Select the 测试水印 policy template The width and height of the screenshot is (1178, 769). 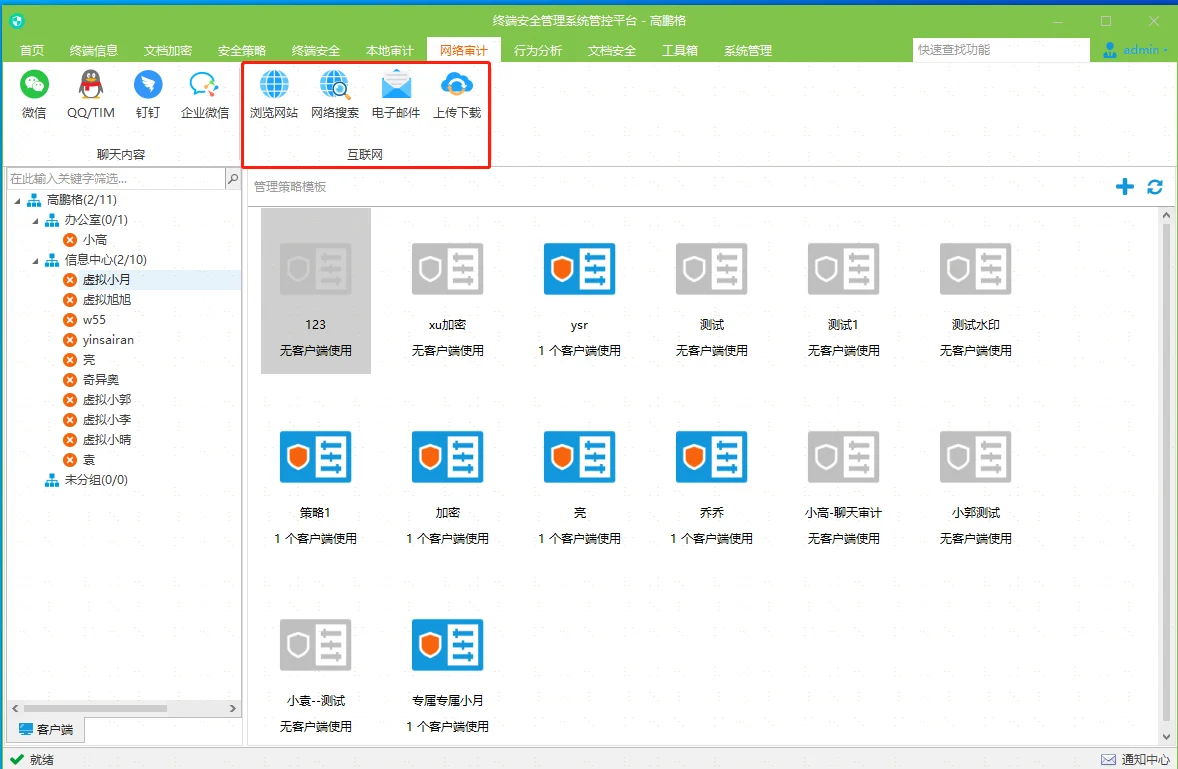click(975, 291)
